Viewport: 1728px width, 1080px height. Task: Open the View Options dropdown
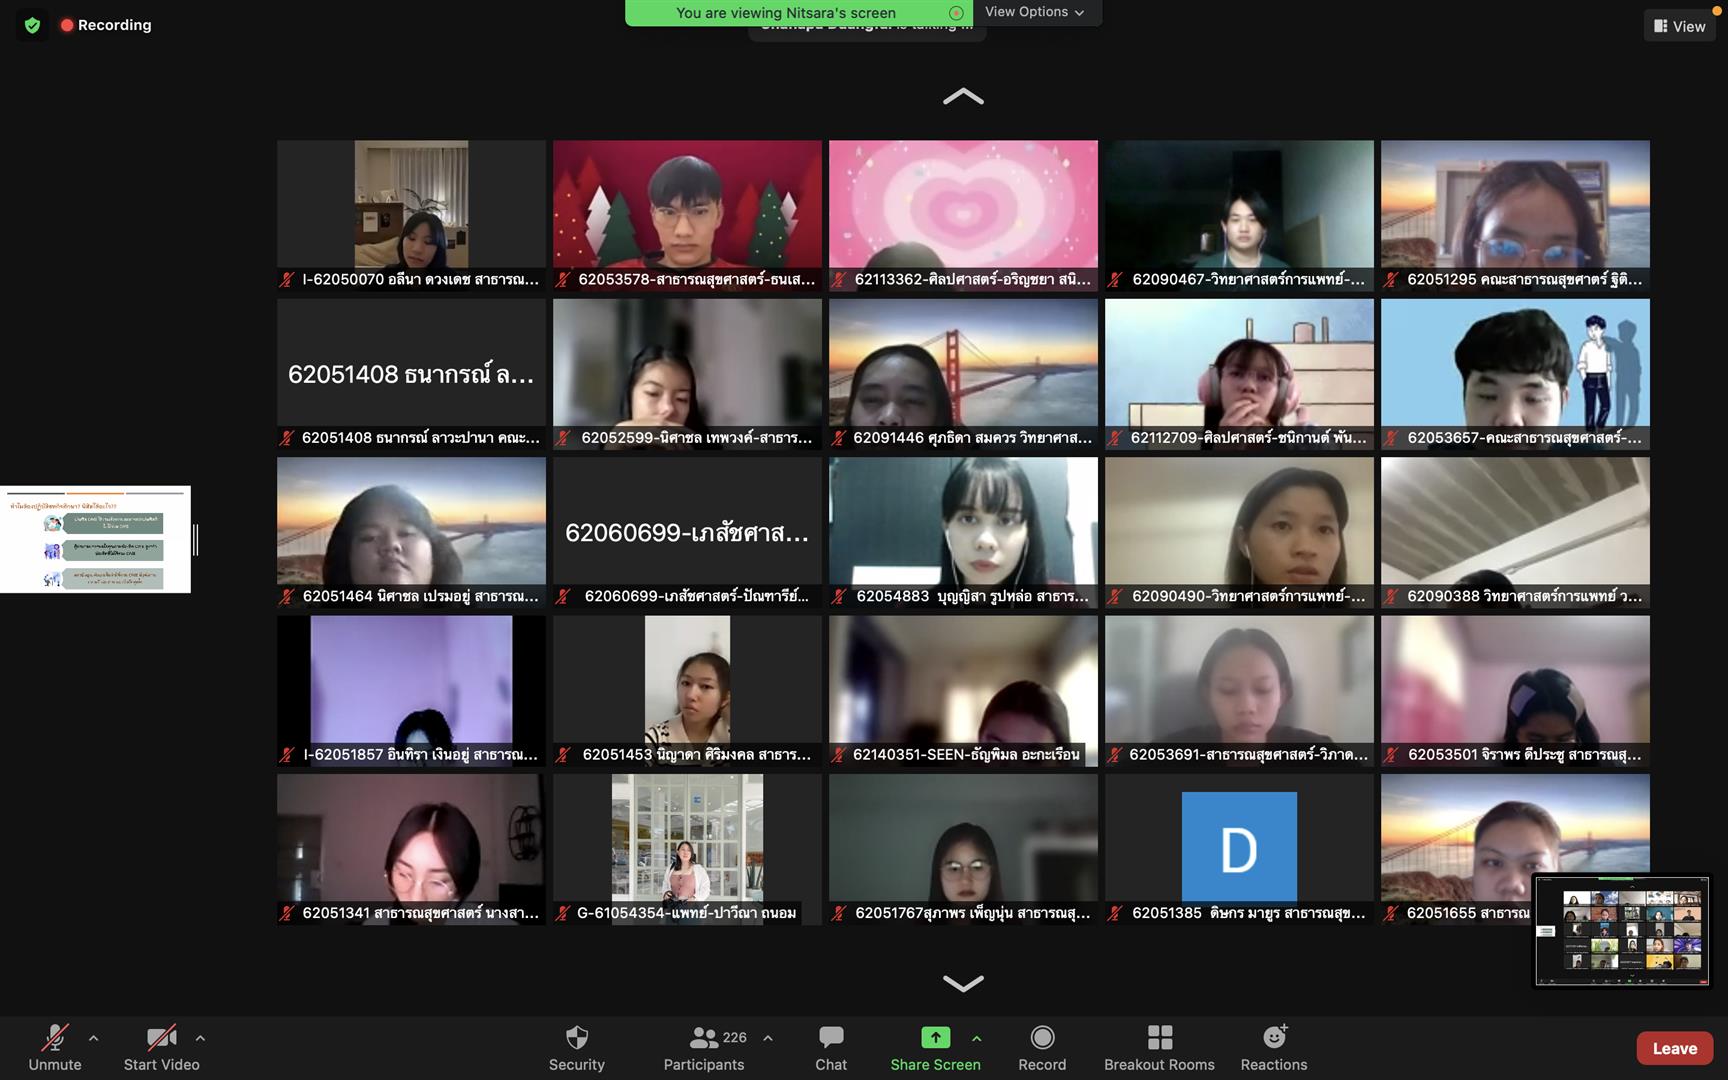pos(1034,12)
